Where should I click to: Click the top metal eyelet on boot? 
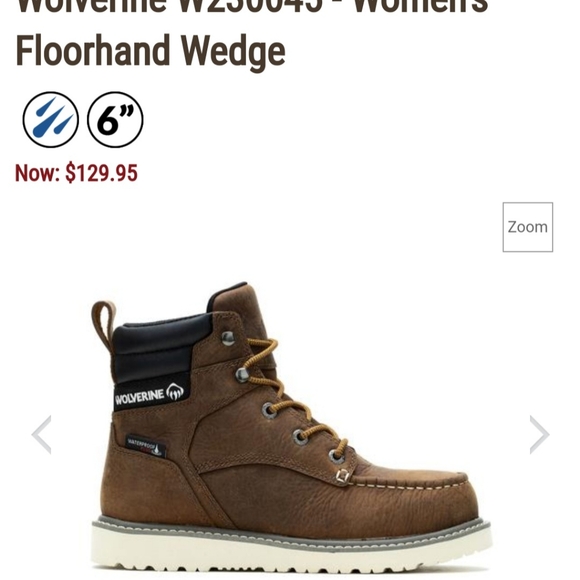(x=228, y=338)
